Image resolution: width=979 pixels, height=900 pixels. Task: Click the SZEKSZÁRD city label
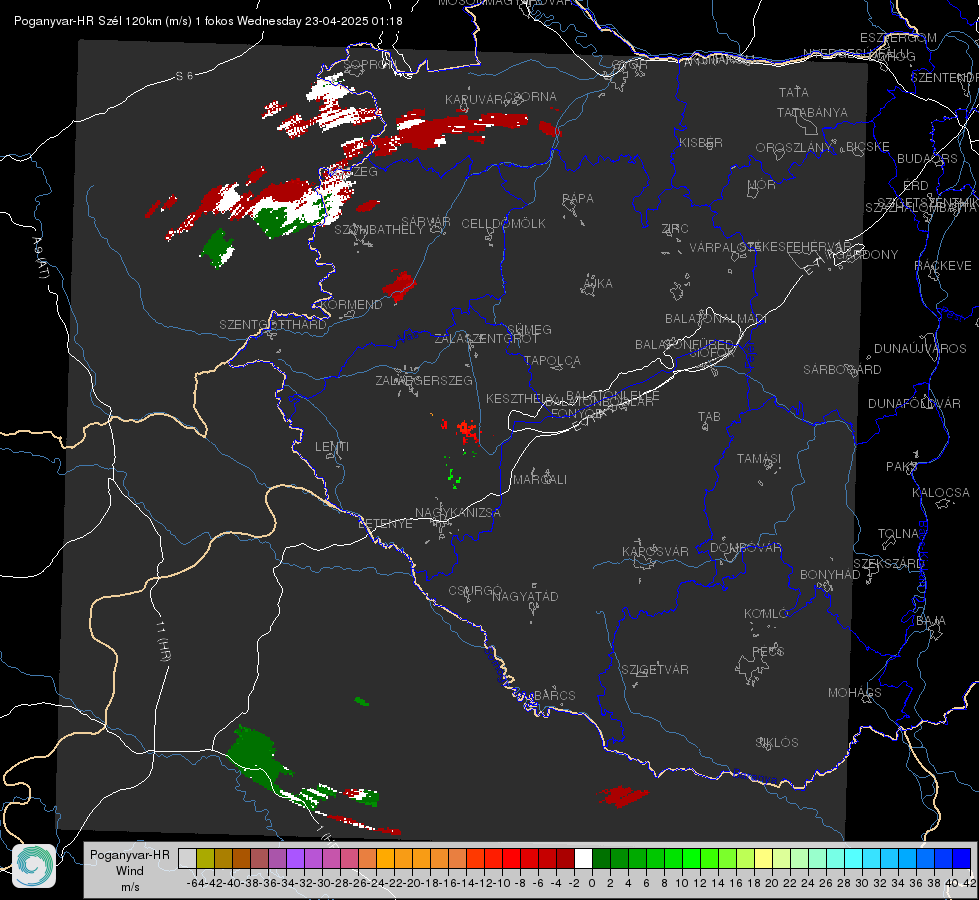click(x=889, y=563)
